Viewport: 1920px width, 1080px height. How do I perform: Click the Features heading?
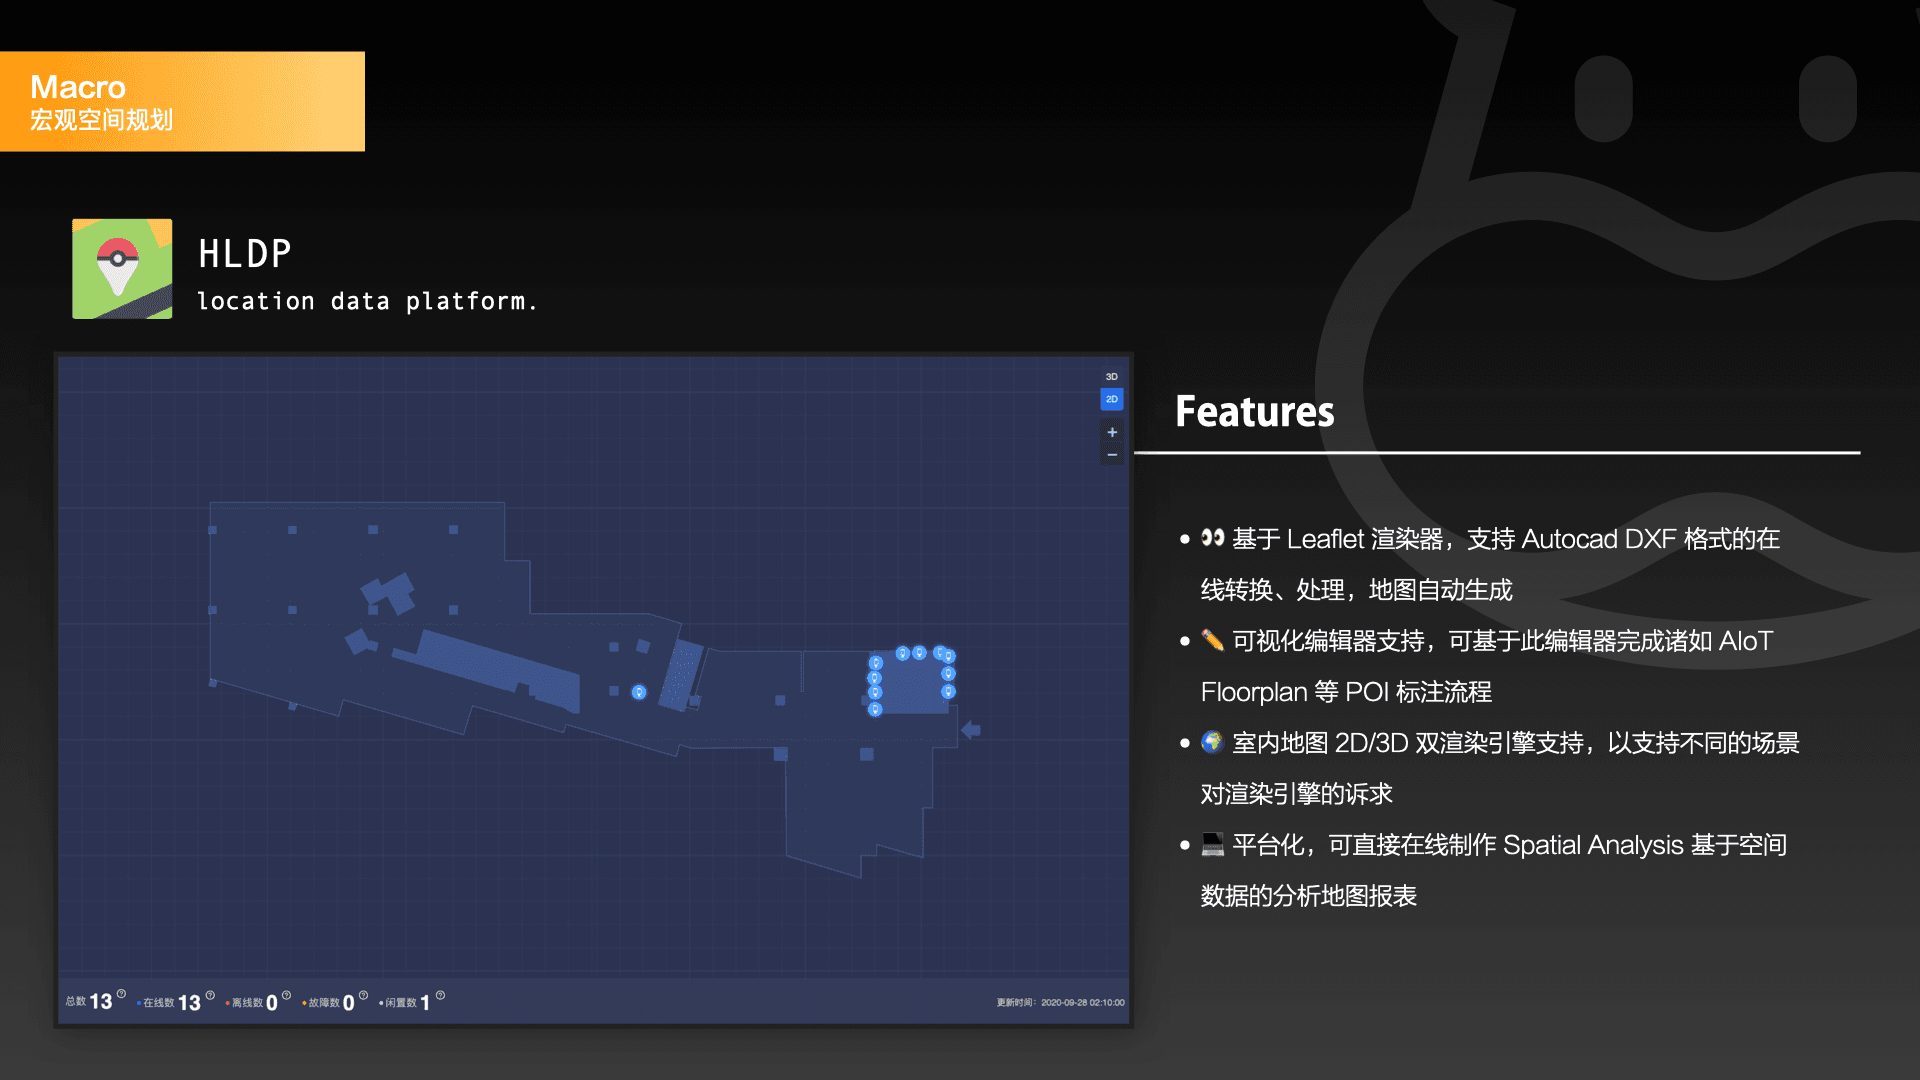[1255, 412]
